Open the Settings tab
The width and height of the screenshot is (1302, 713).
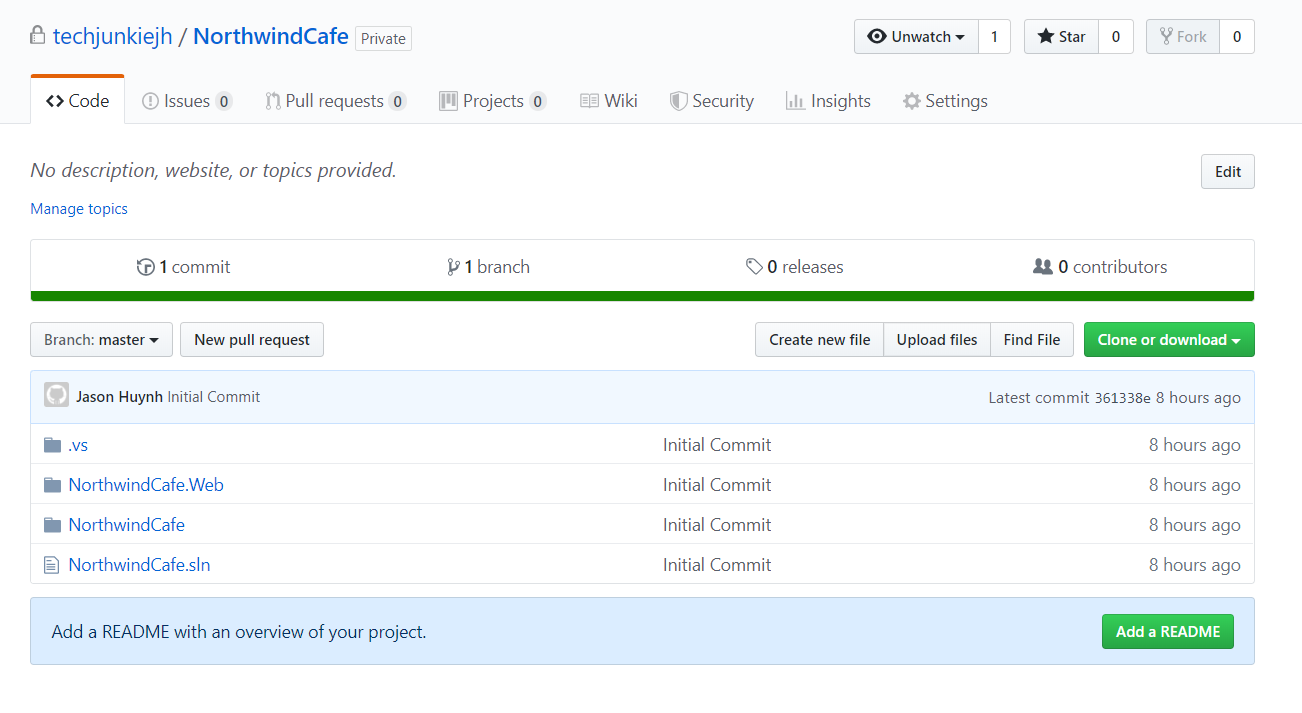click(x=944, y=100)
